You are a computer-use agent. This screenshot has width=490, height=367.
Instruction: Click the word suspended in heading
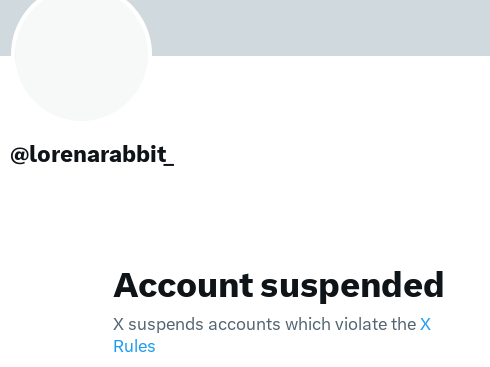(x=352, y=286)
